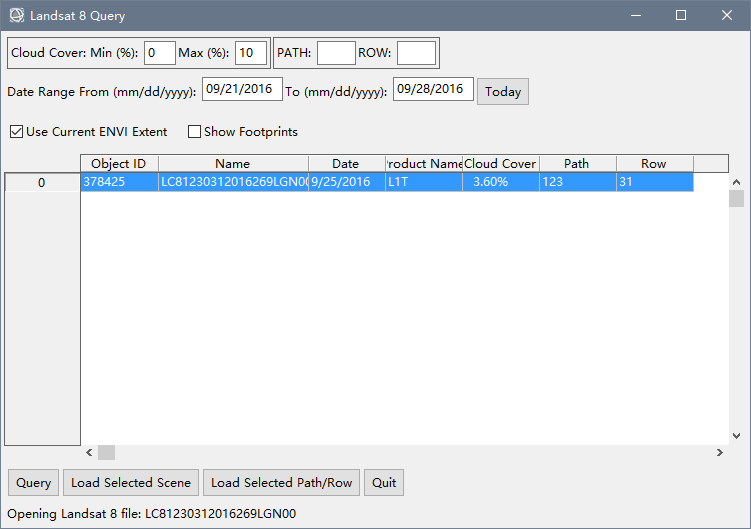
Task: Click the Cloud Cover Max field
Action: click(250, 53)
